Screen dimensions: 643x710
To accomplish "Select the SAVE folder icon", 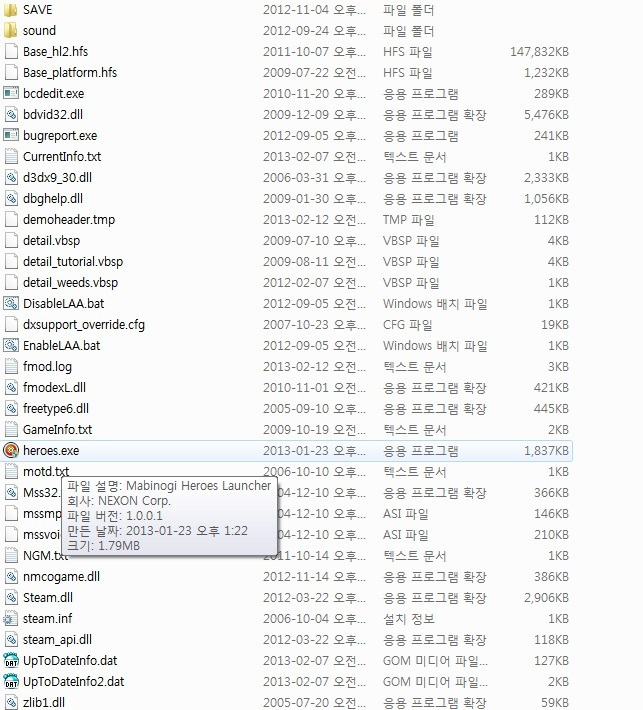I will (x=11, y=10).
